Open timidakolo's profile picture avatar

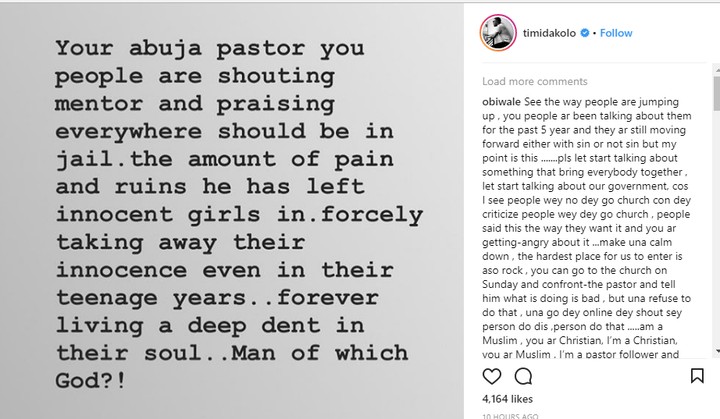(497, 33)
